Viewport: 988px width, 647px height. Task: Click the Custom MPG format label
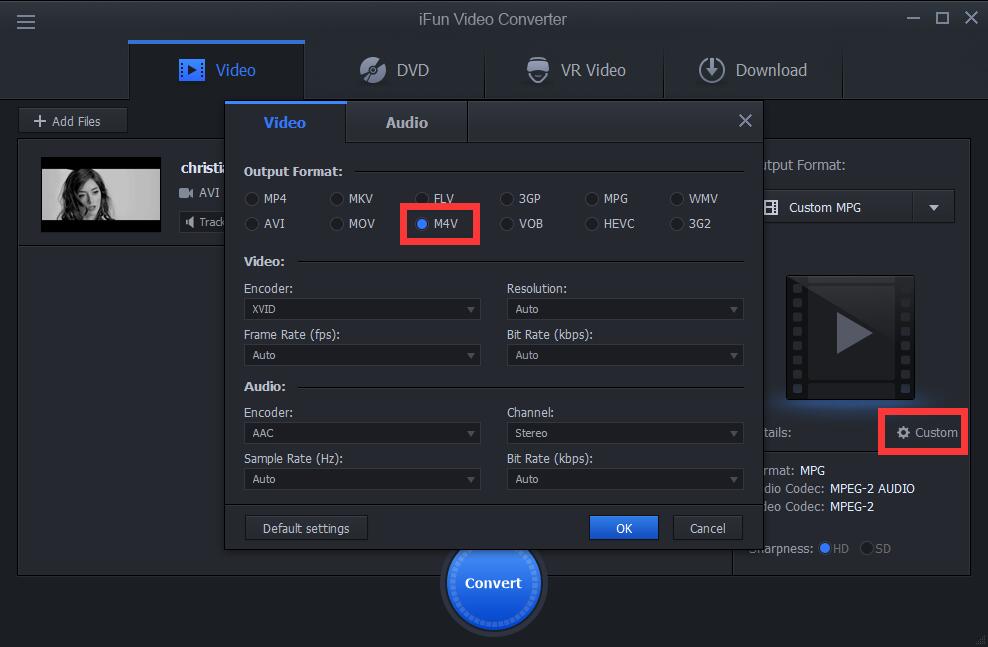click(825, 207)
